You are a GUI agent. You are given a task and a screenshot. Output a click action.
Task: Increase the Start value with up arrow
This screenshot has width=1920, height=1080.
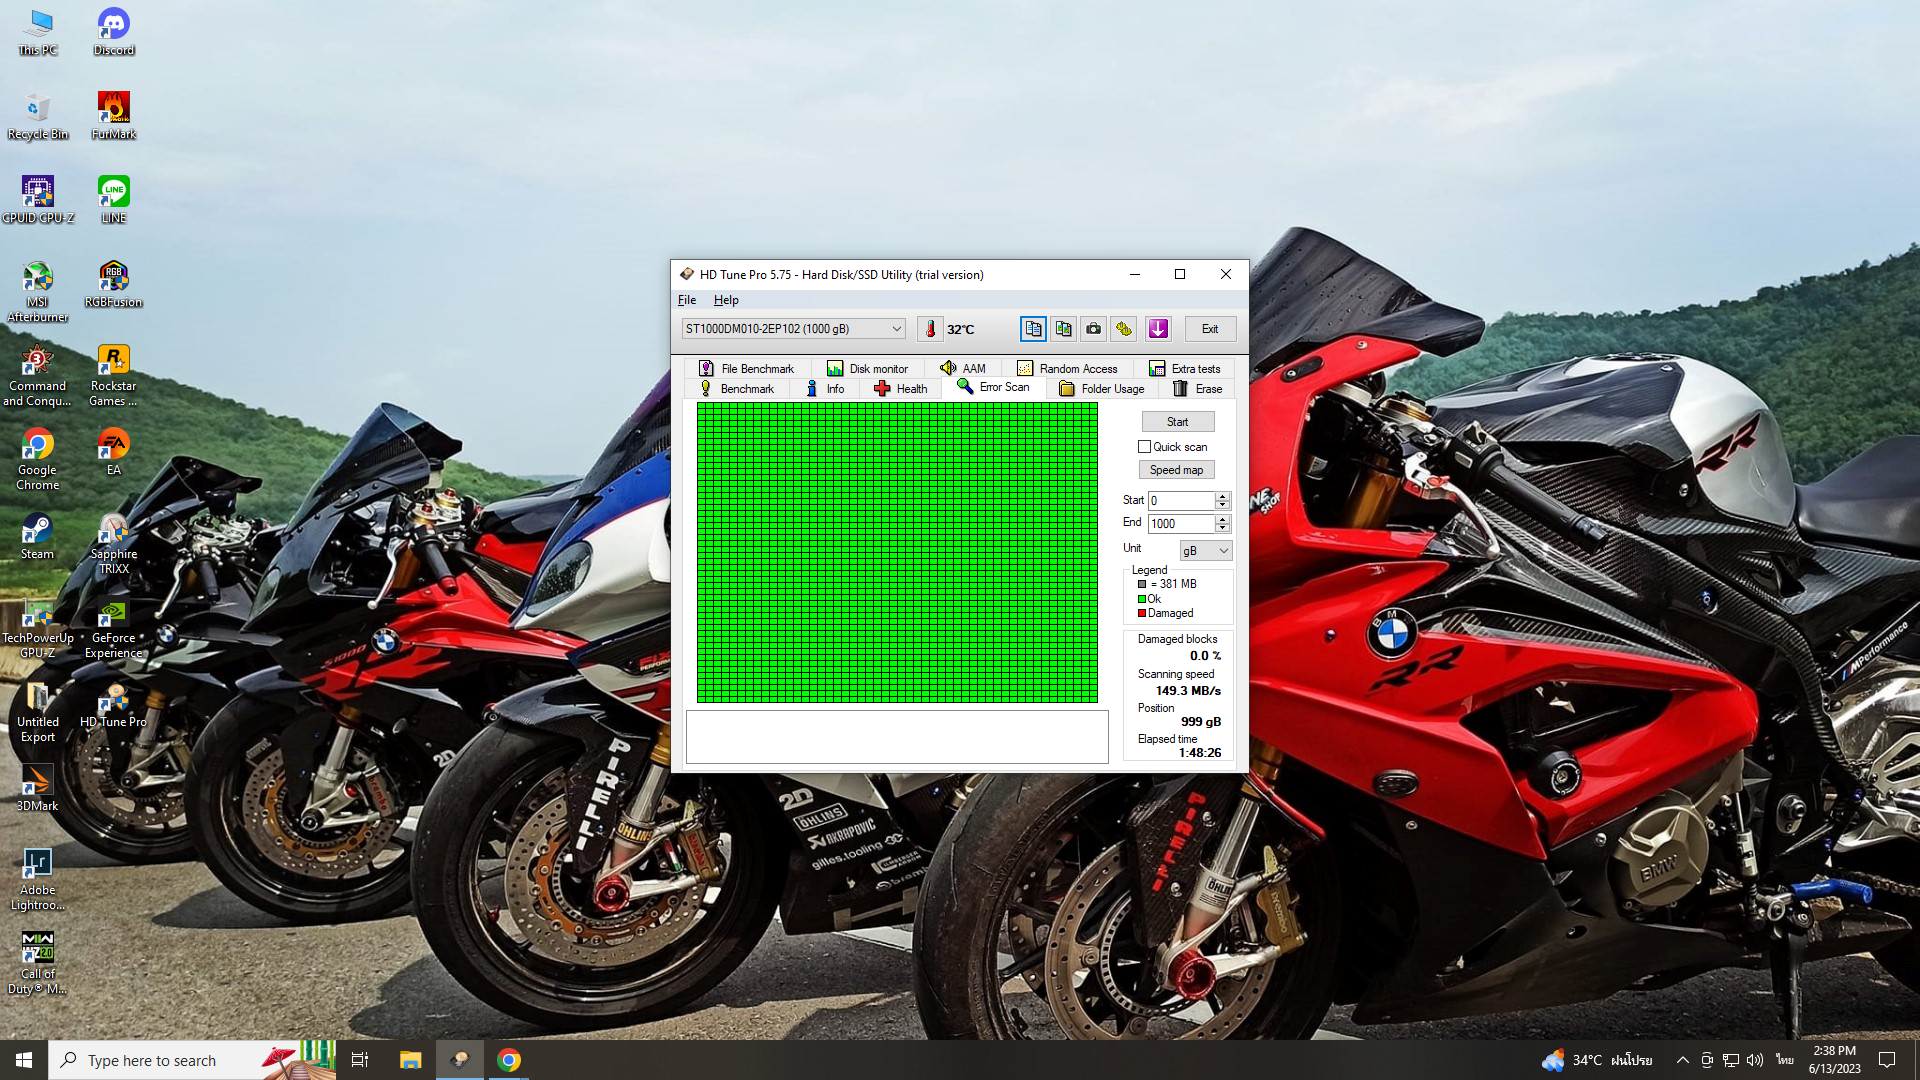tap(1222, 496)
